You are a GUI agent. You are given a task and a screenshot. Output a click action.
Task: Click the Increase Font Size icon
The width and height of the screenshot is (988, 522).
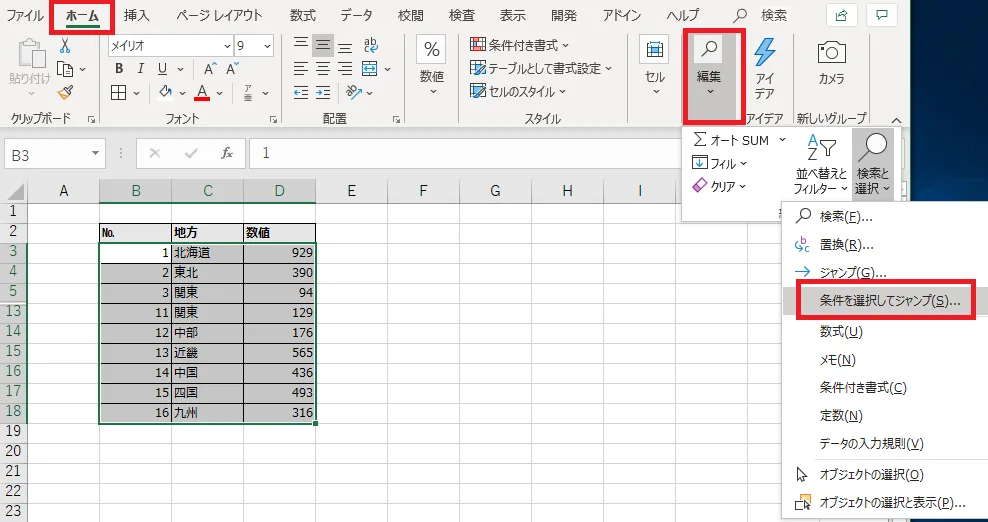coord(211,69)
